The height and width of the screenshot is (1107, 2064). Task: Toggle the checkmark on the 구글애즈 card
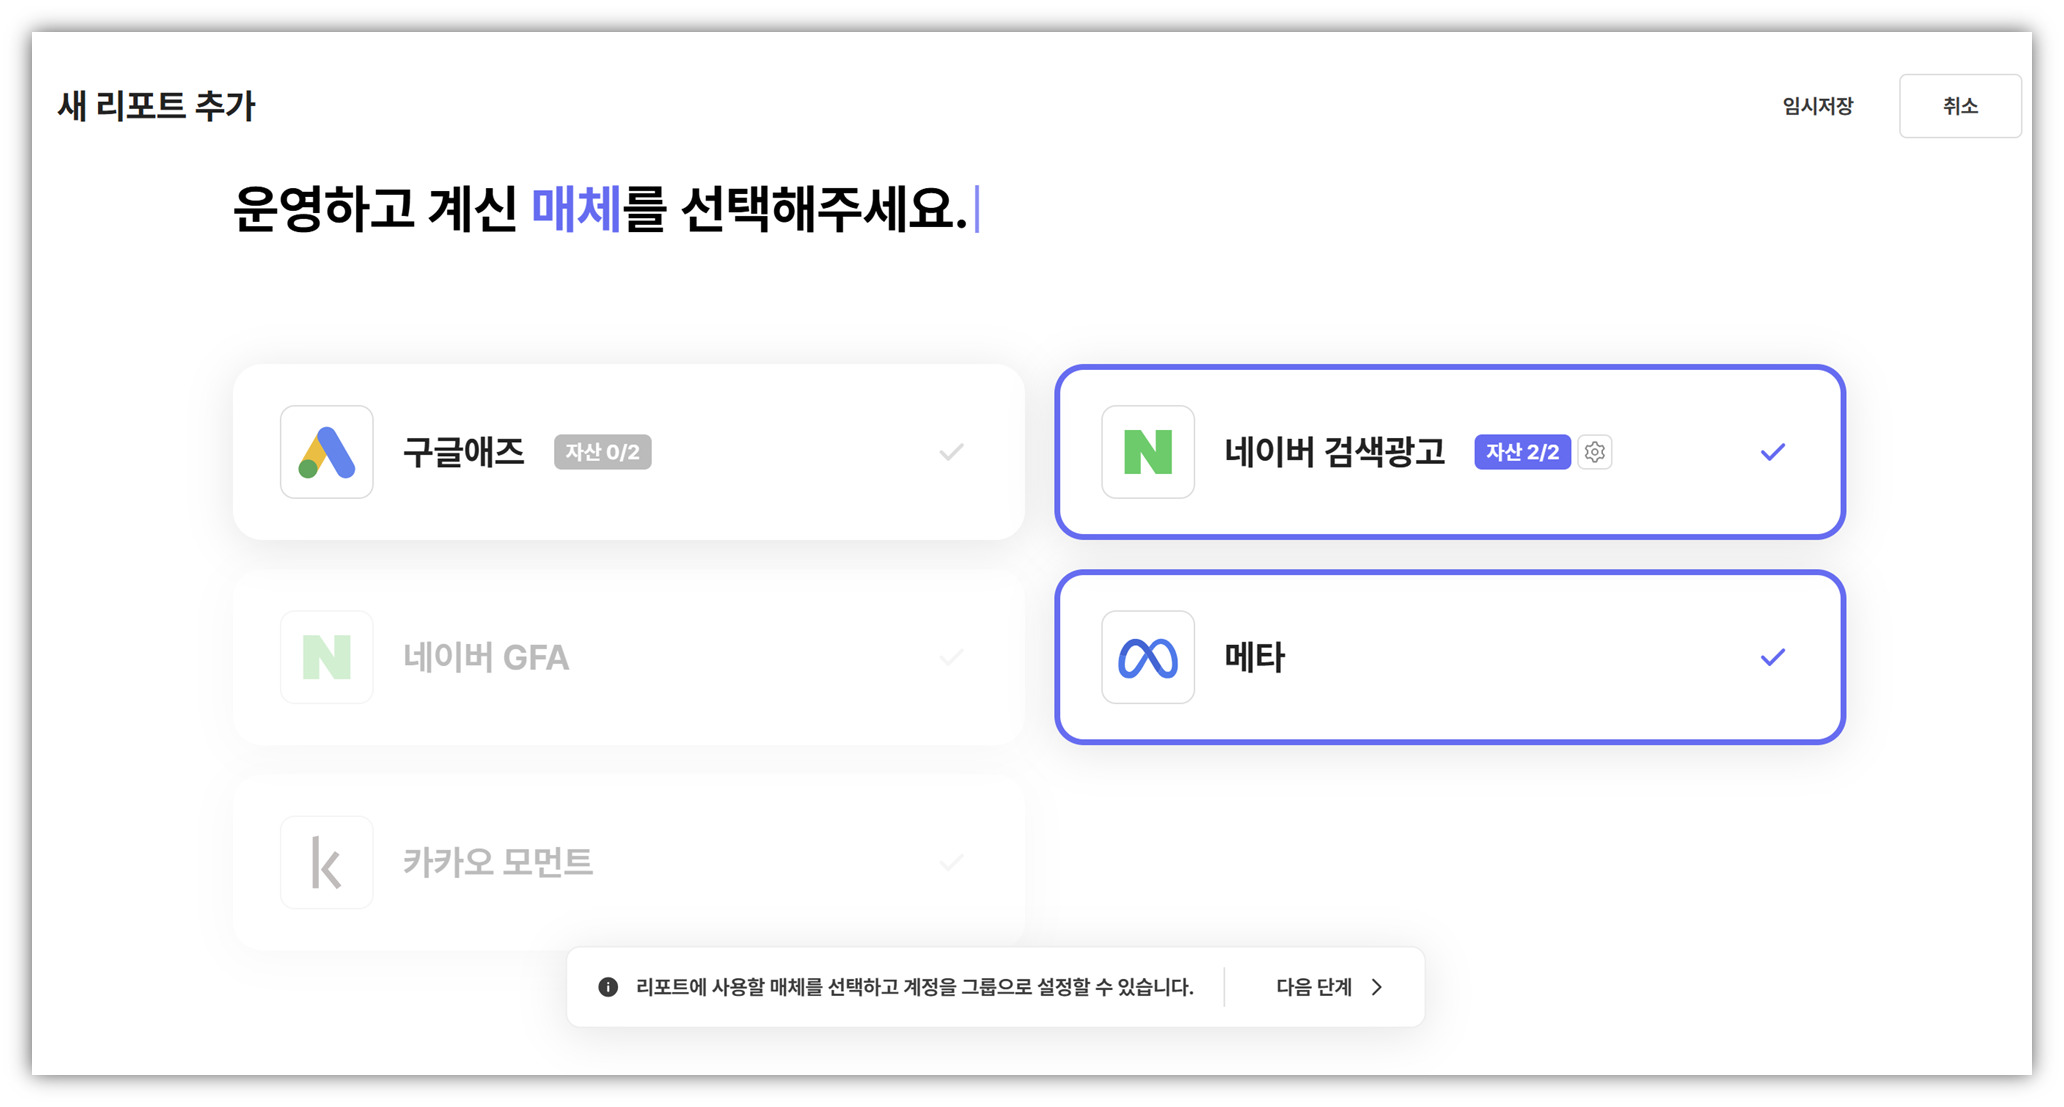(952, 452)
